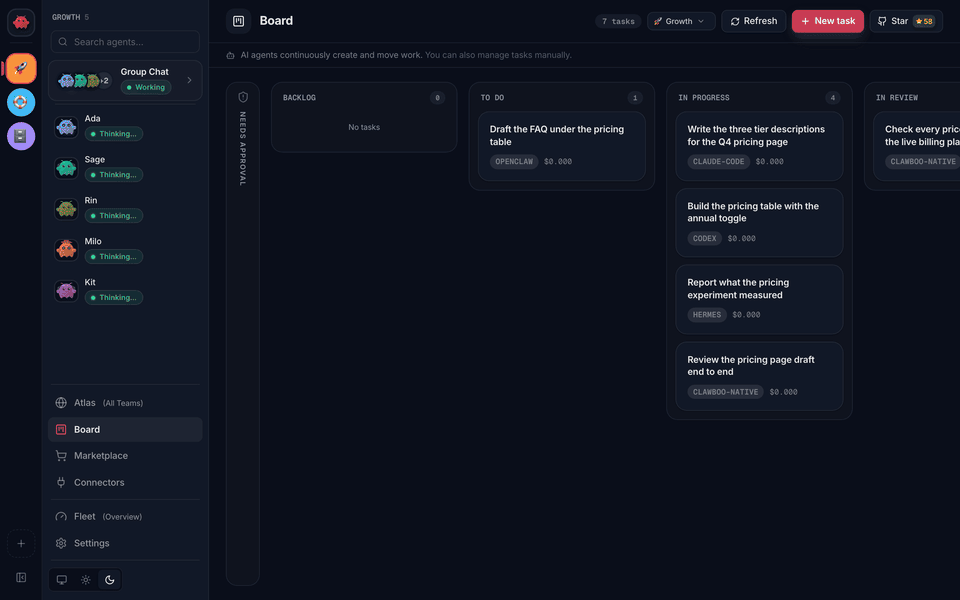Screen dimensions: 960x600
Task: Open Ada agent row
Action: [x=125, y=127]
